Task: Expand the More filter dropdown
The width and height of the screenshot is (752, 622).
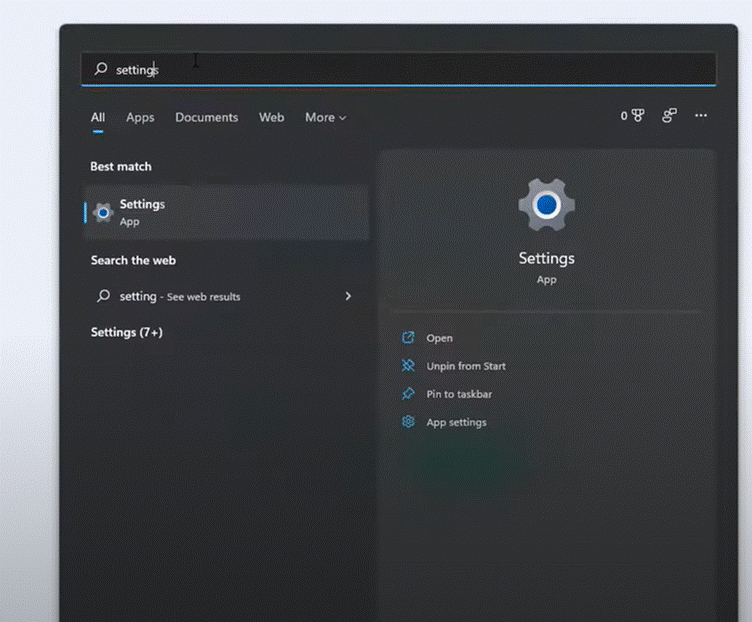Action: 326,117
